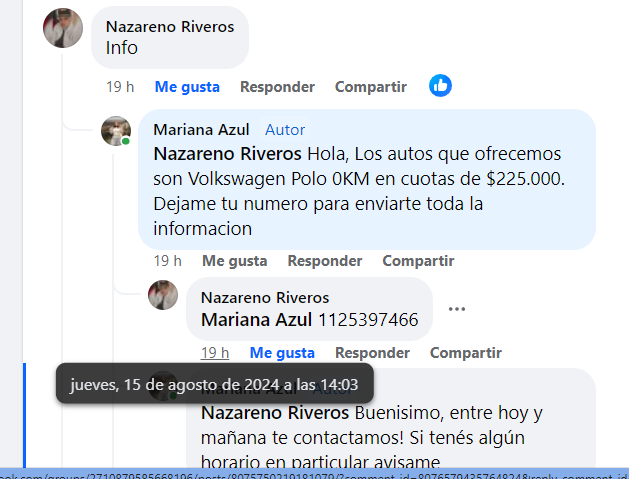Open three-dots menu beside phone number comment
Image resolution: width=629 pixels, height=479 pixels.
457,309
